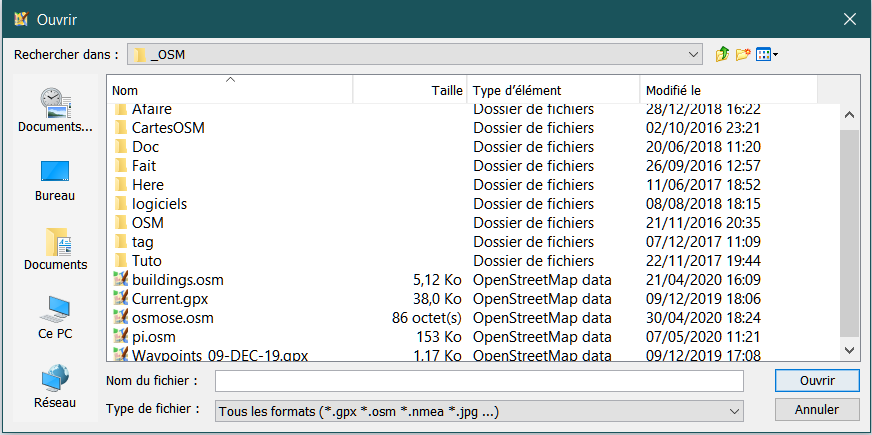Click the up one level folder icon

point(723,55)
